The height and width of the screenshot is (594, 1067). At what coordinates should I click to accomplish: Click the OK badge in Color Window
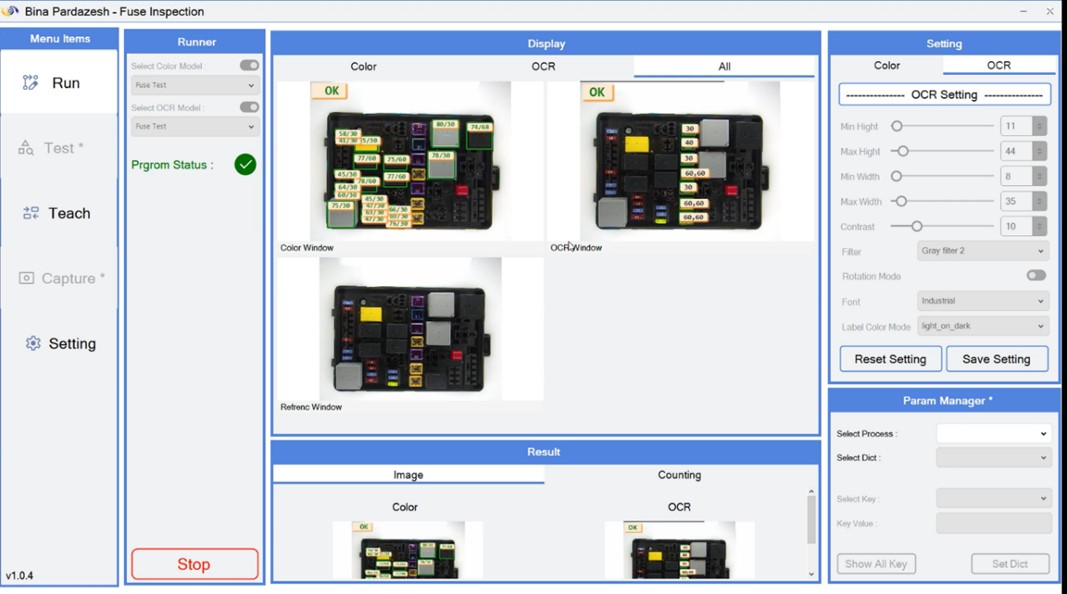[x=329, y=91]
